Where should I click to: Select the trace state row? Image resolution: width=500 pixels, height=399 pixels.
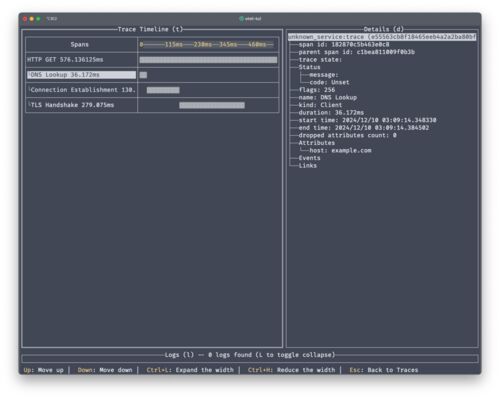coord(320,60)
